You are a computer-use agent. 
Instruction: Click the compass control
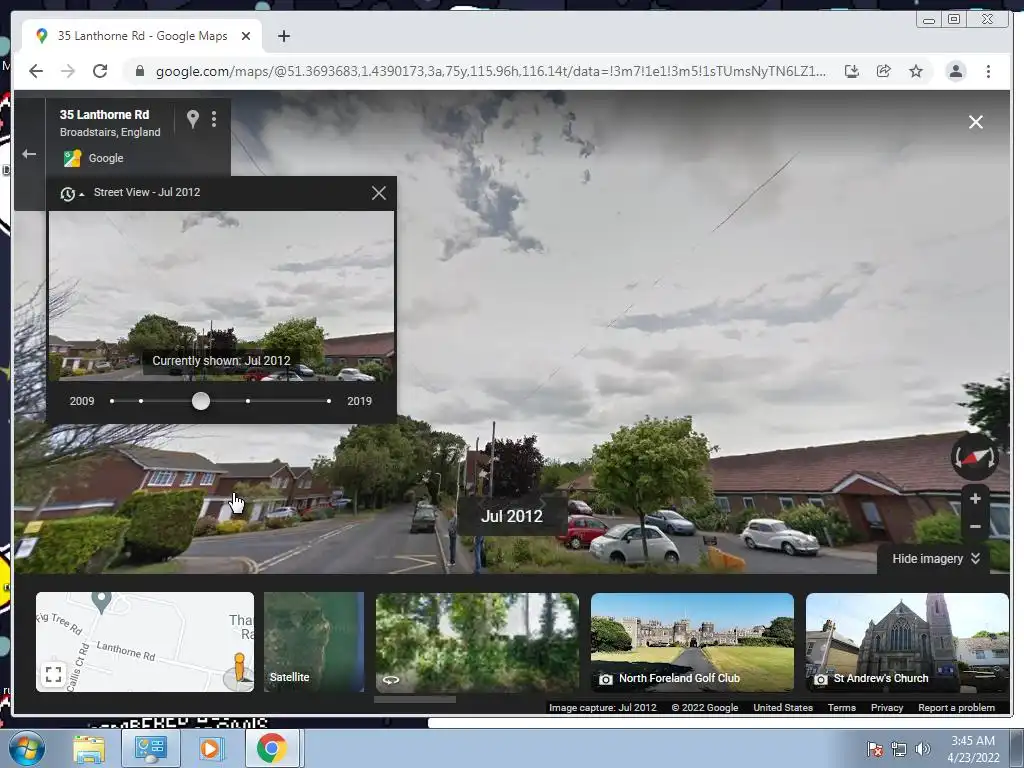[x=974, y=457]
